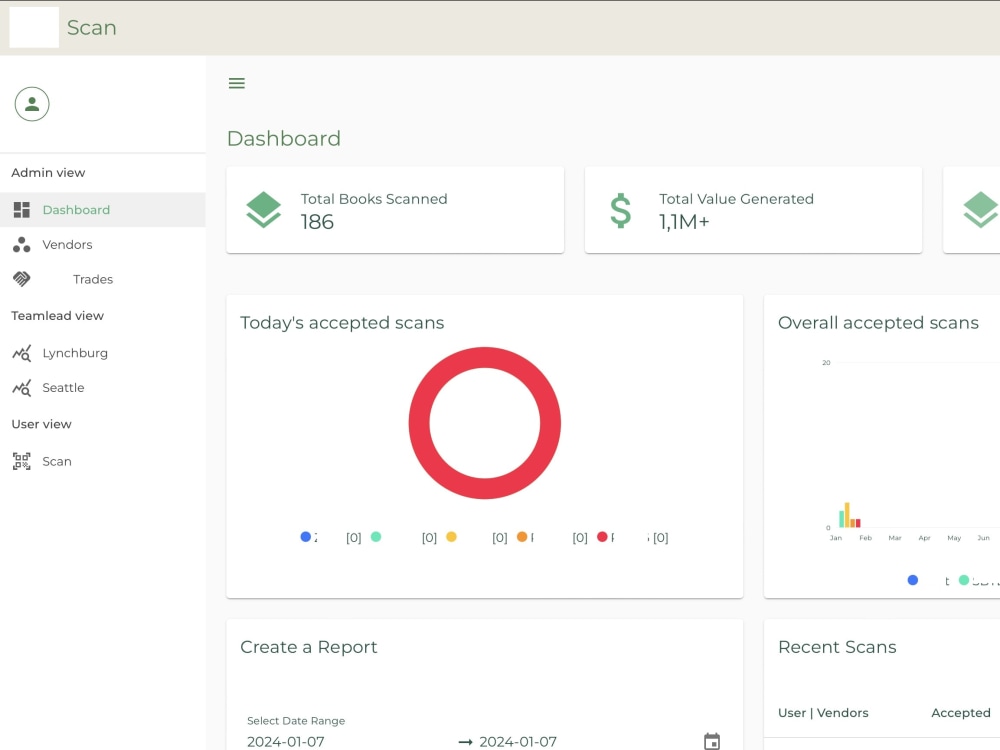Click the start date 2024-01-07 field
Viewport: 1000px width, 750px height.
tap(286, 742)
